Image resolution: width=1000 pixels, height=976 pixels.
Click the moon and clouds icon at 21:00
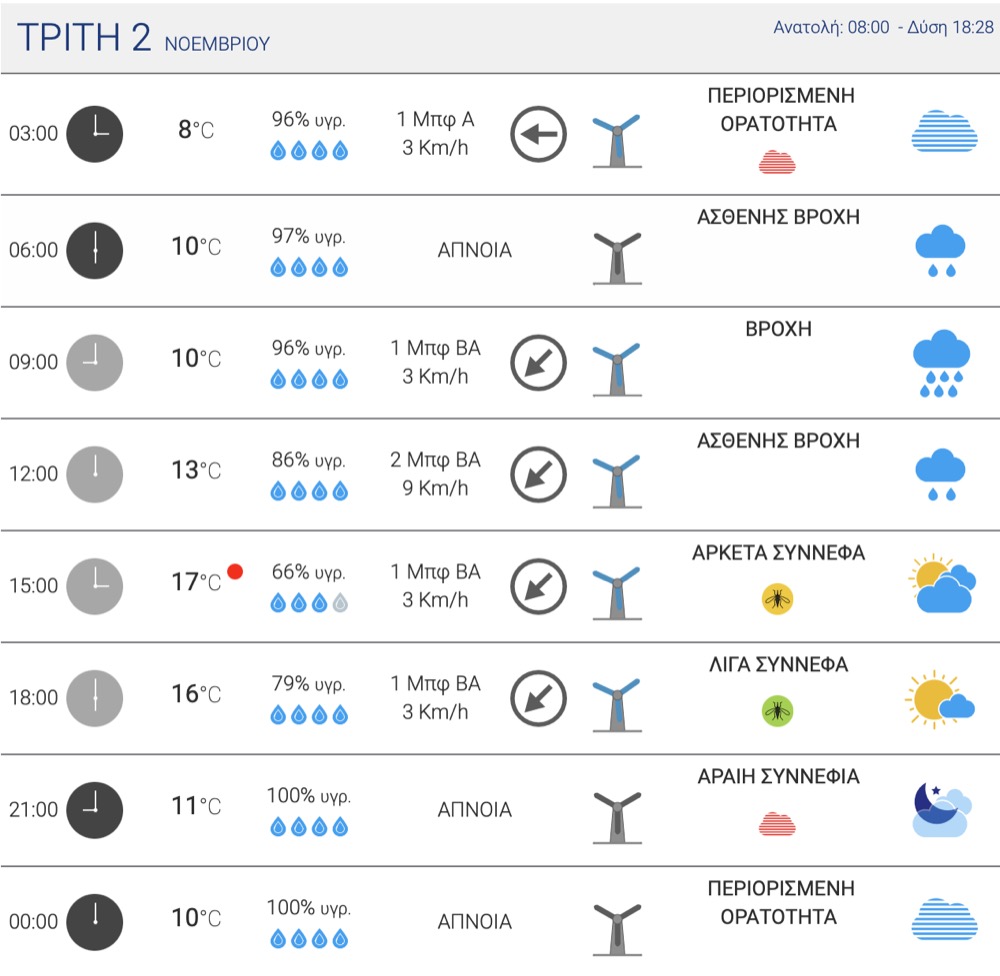[x=942, y=810]
